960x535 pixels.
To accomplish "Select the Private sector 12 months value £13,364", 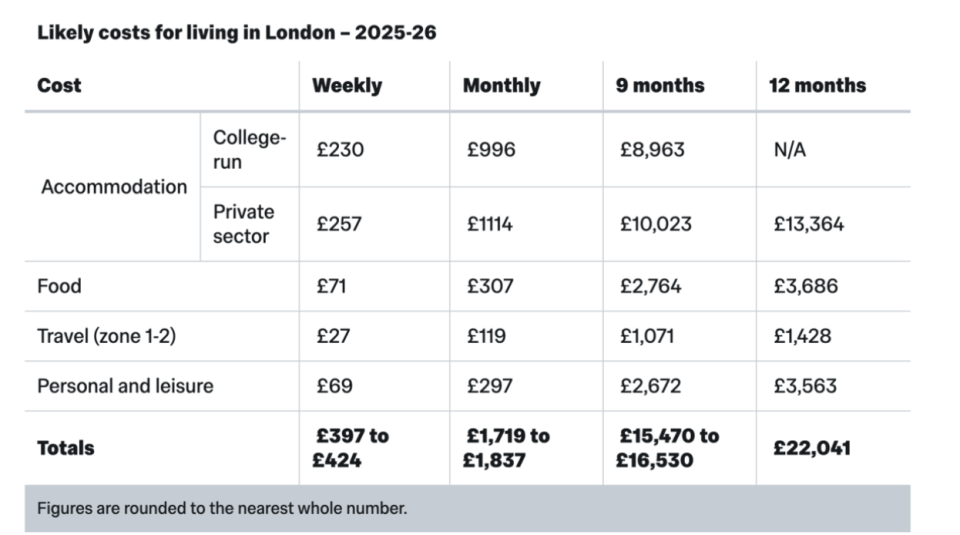I will 808,224.
